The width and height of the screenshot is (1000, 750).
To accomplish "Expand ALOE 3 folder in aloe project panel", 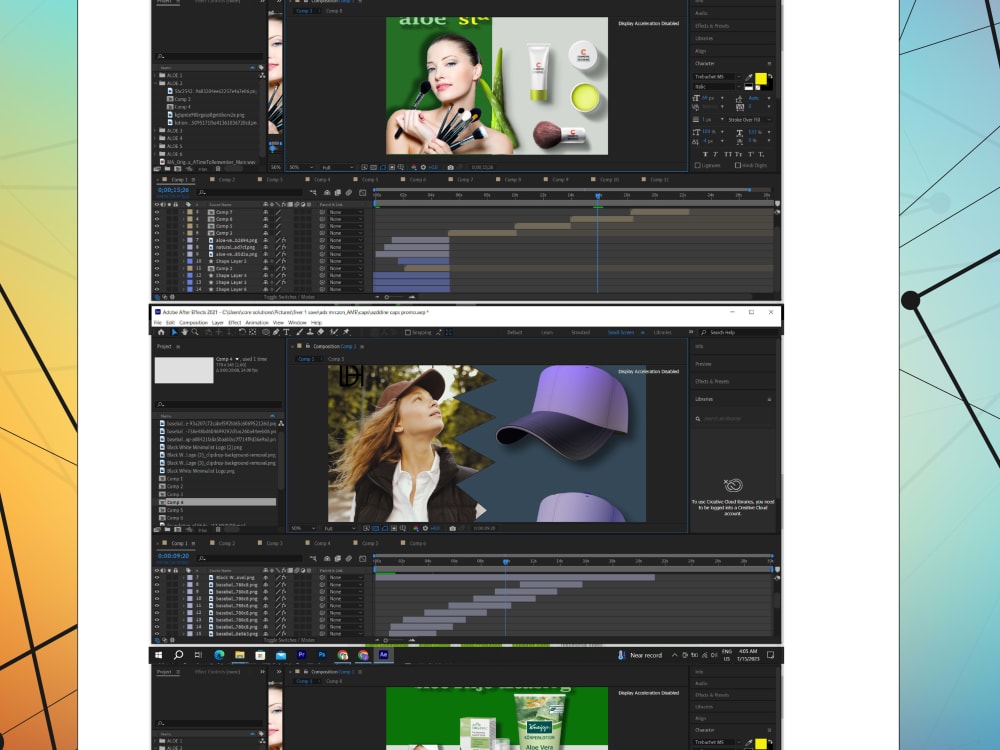I will pos(155,130).
